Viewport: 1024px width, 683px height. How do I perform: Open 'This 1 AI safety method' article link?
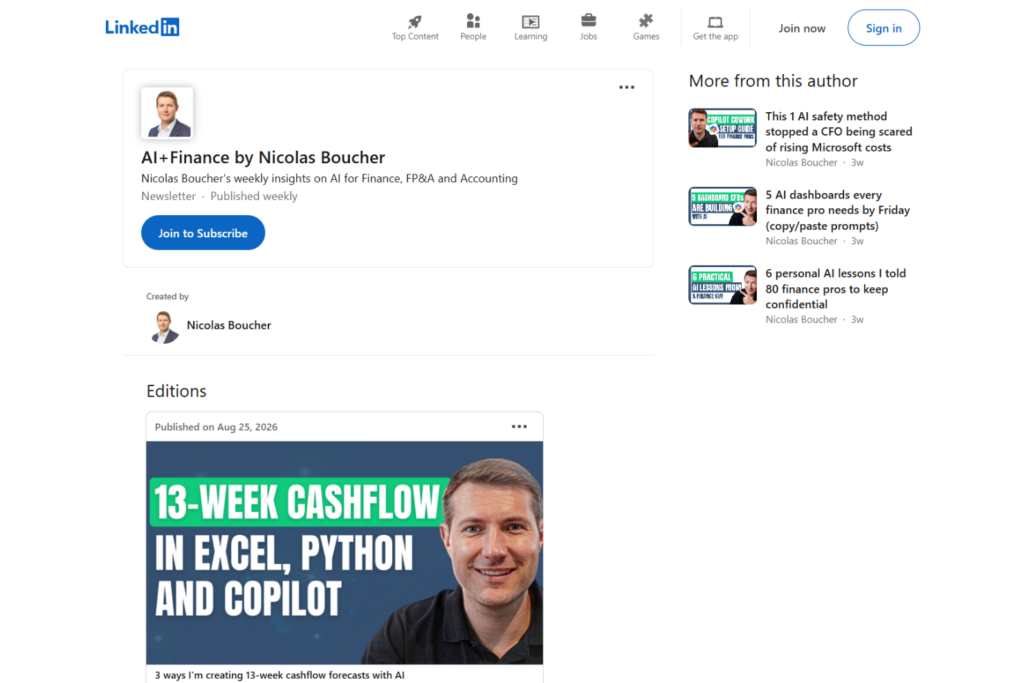pyautogui.click(x=839, y=132)
